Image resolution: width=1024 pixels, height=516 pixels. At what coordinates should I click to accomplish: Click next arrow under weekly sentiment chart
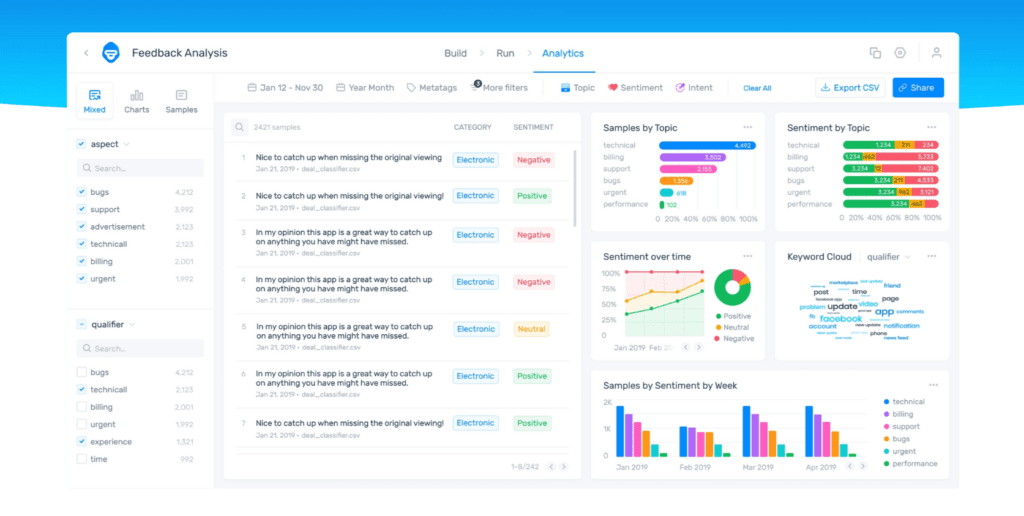pyautogui.click(x=863, y=466)
